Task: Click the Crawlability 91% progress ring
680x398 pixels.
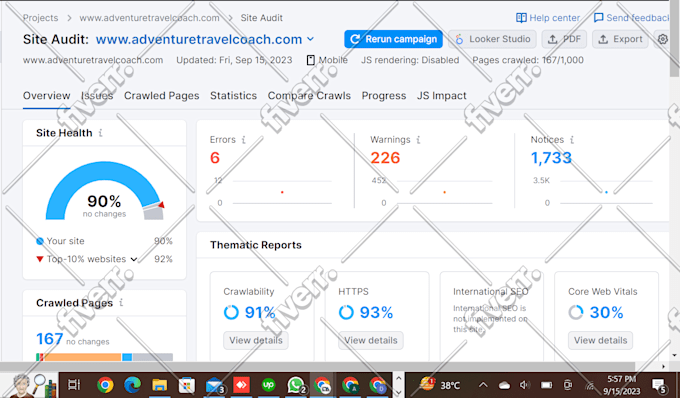Action: pos(231,312)
